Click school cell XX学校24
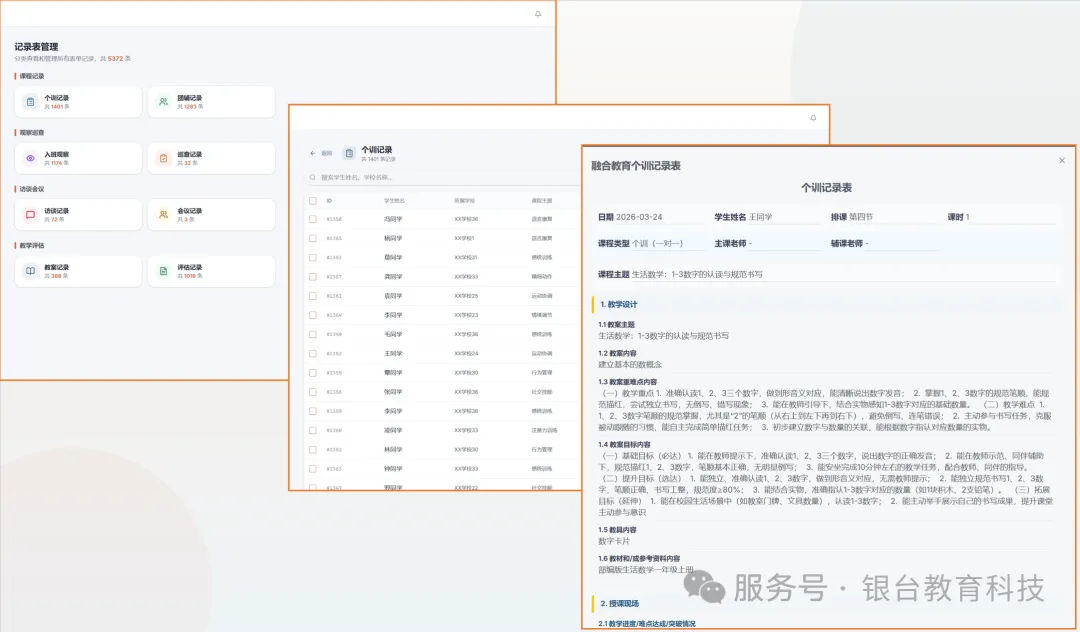Screen dimensions: 1080x632 pos(466,354)
